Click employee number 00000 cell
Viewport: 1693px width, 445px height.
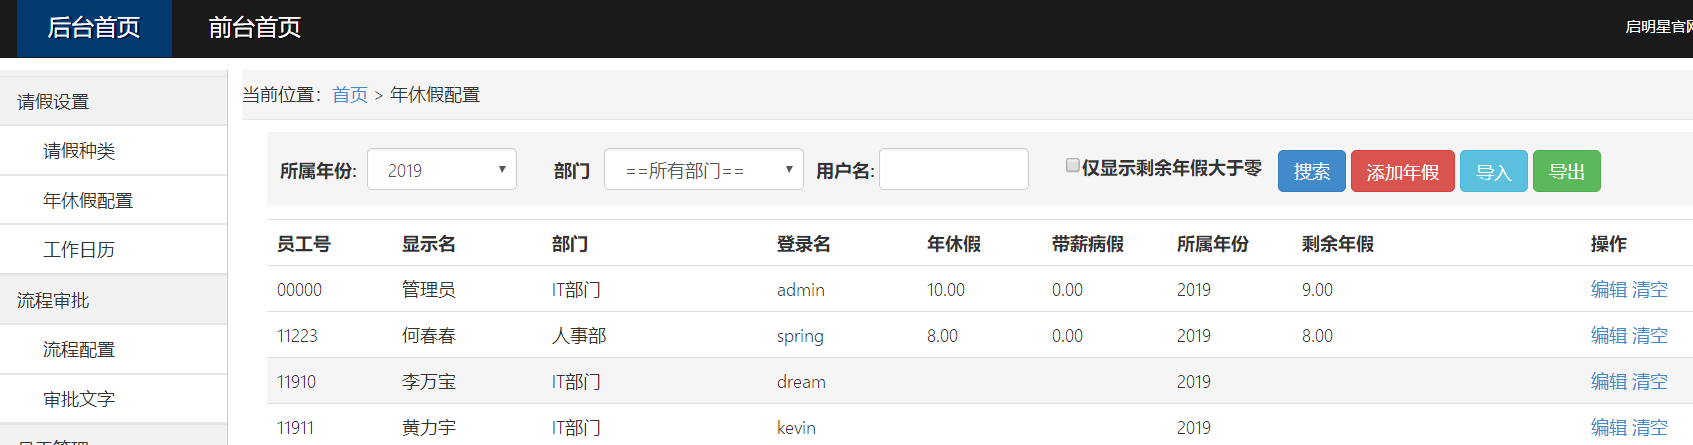pos(300,290)
